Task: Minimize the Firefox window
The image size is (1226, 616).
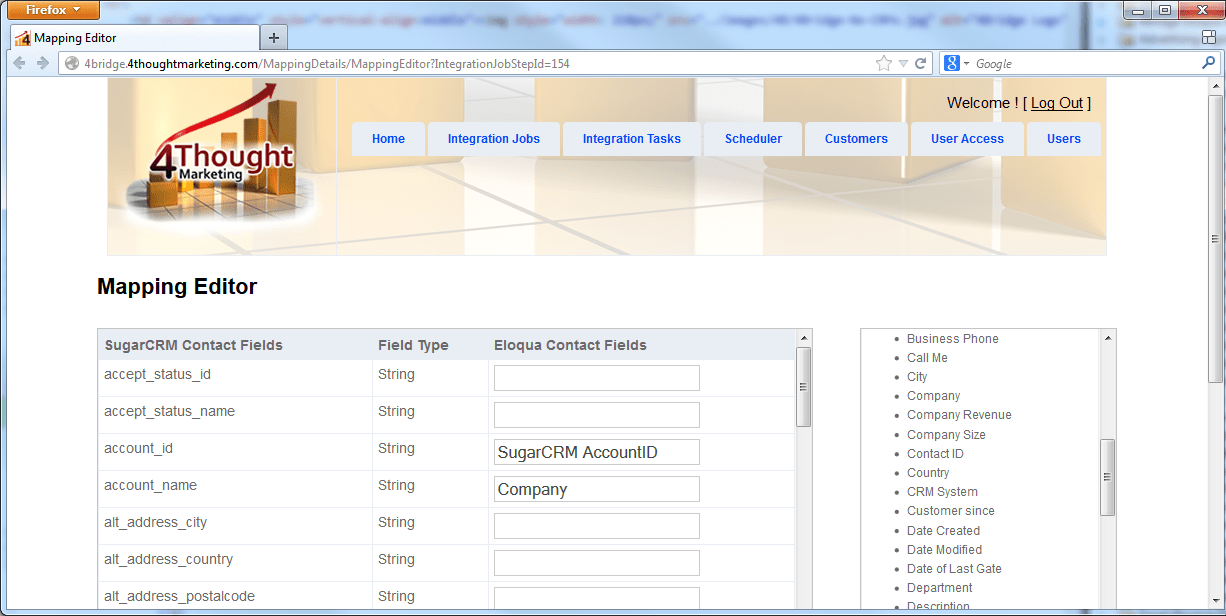Action: point(1139,10)
